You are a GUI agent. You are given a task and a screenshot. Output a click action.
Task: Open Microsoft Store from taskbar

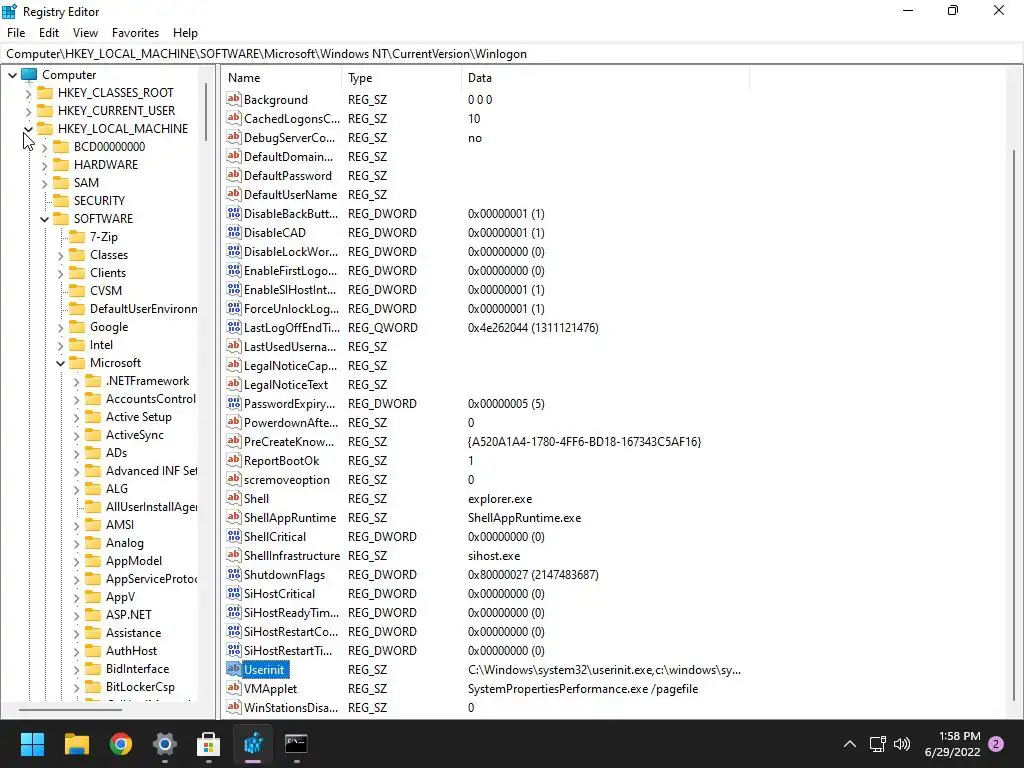tap(208, 744)
